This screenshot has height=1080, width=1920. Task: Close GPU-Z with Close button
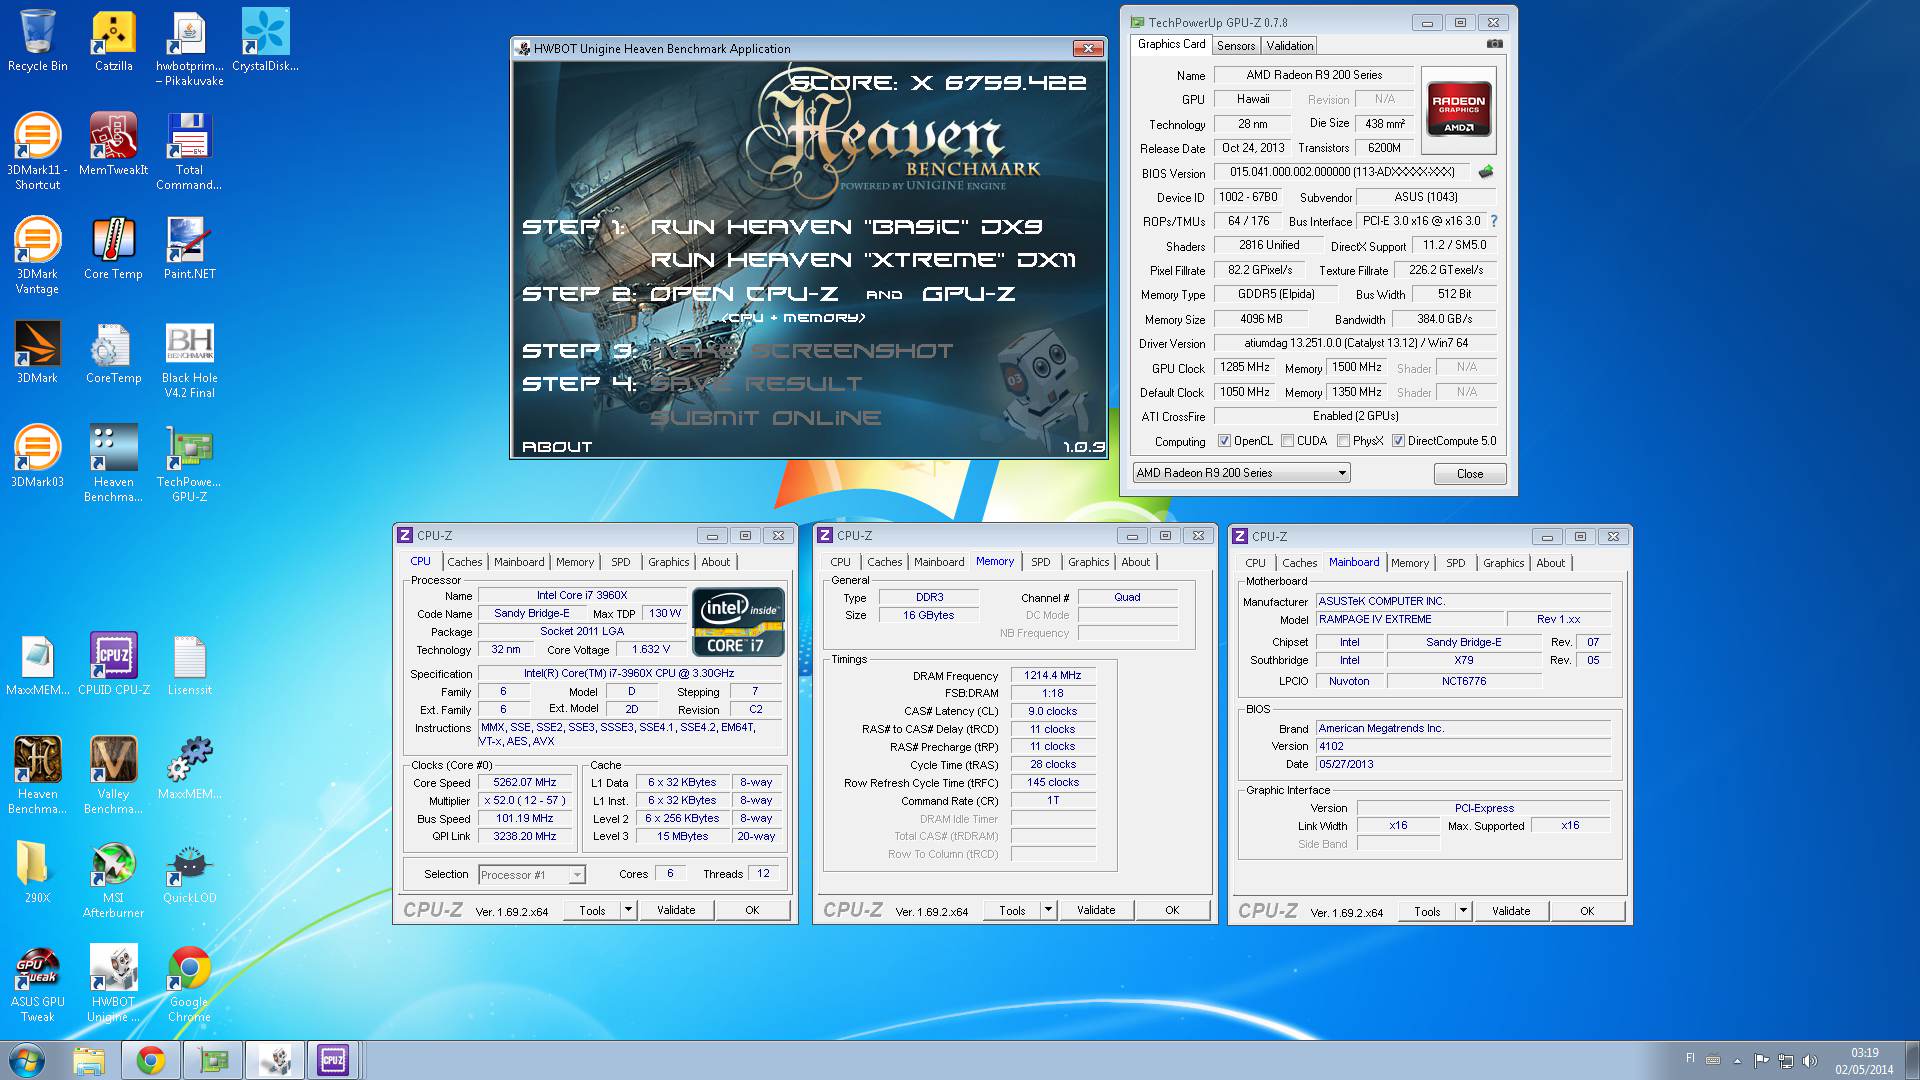[x=1470, y=474]
